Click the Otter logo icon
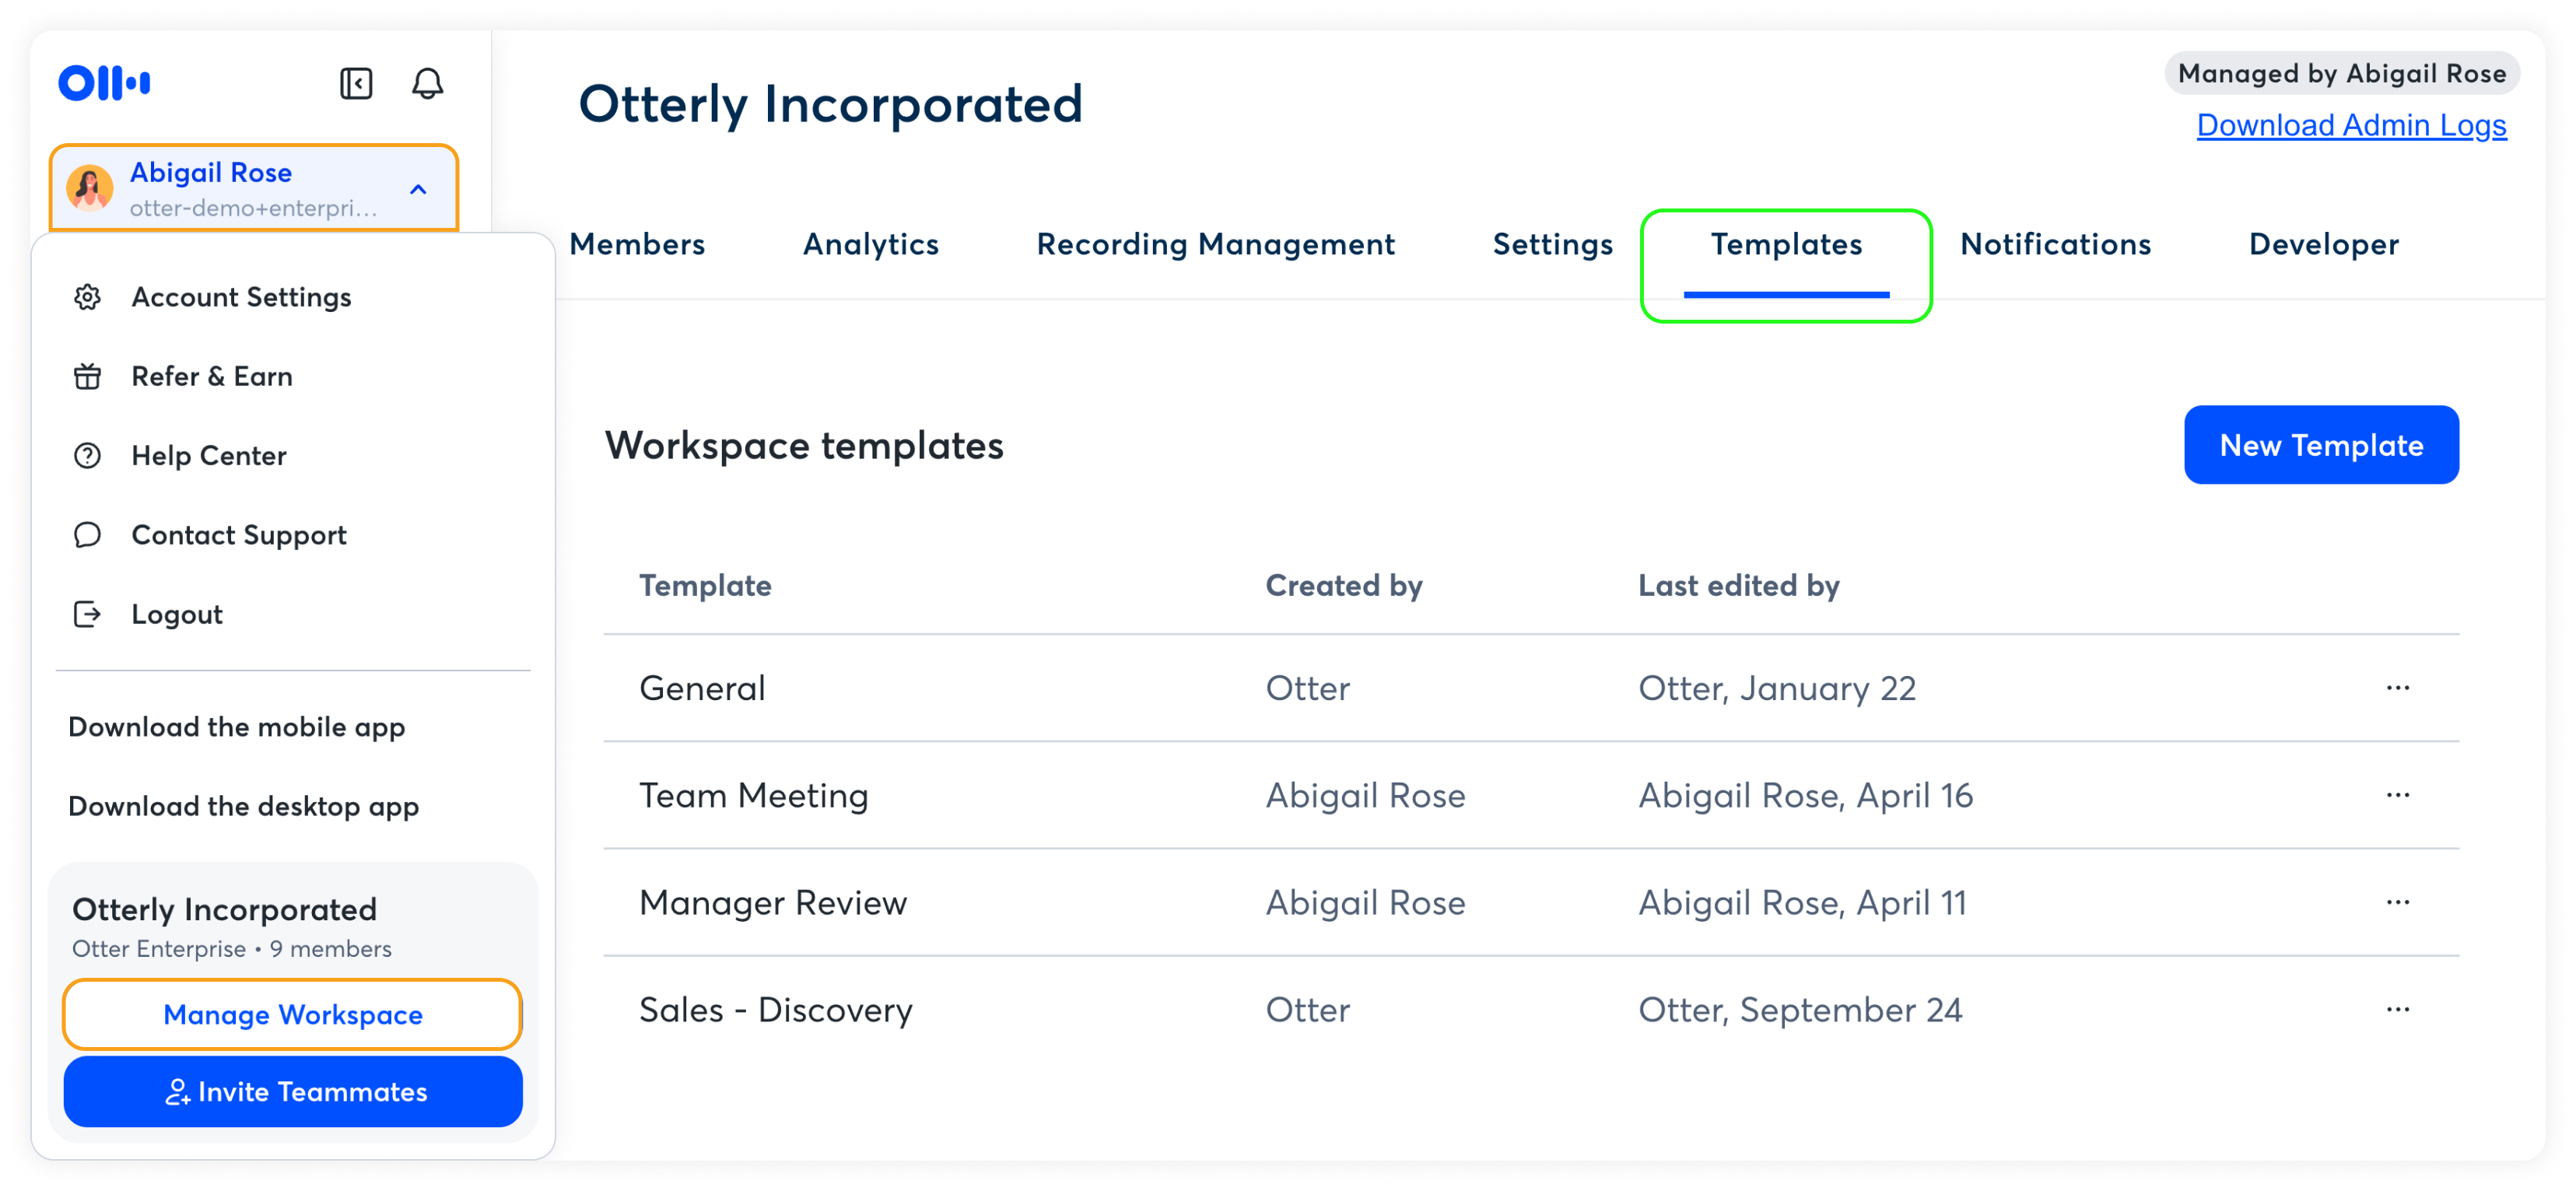 (x=105, y=83)
